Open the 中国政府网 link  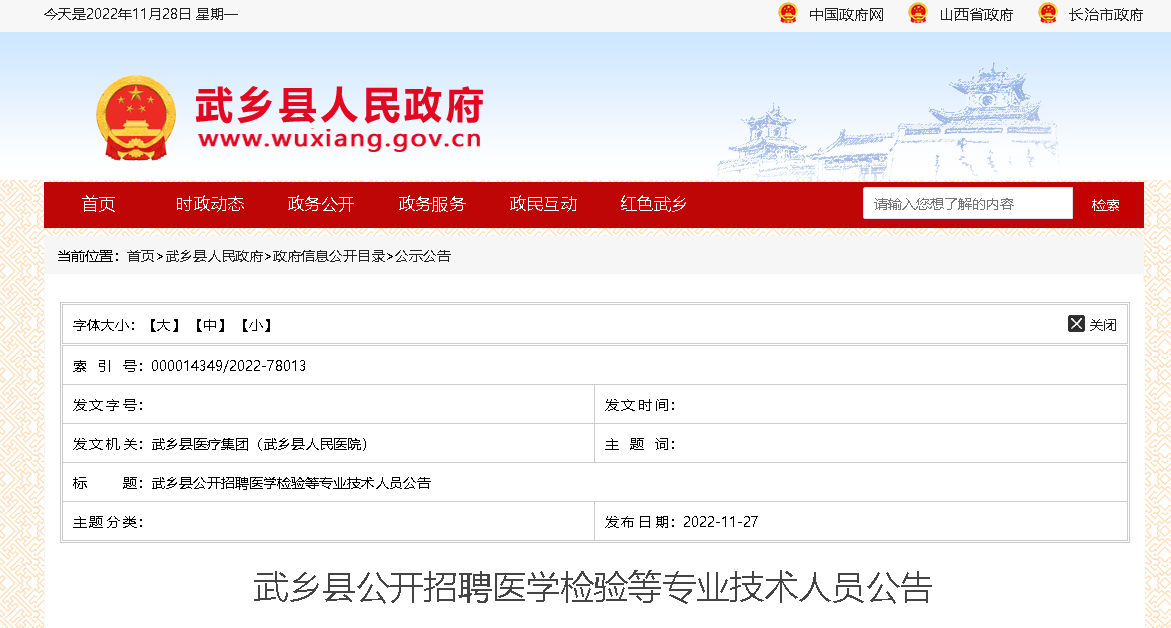point(846,15)
